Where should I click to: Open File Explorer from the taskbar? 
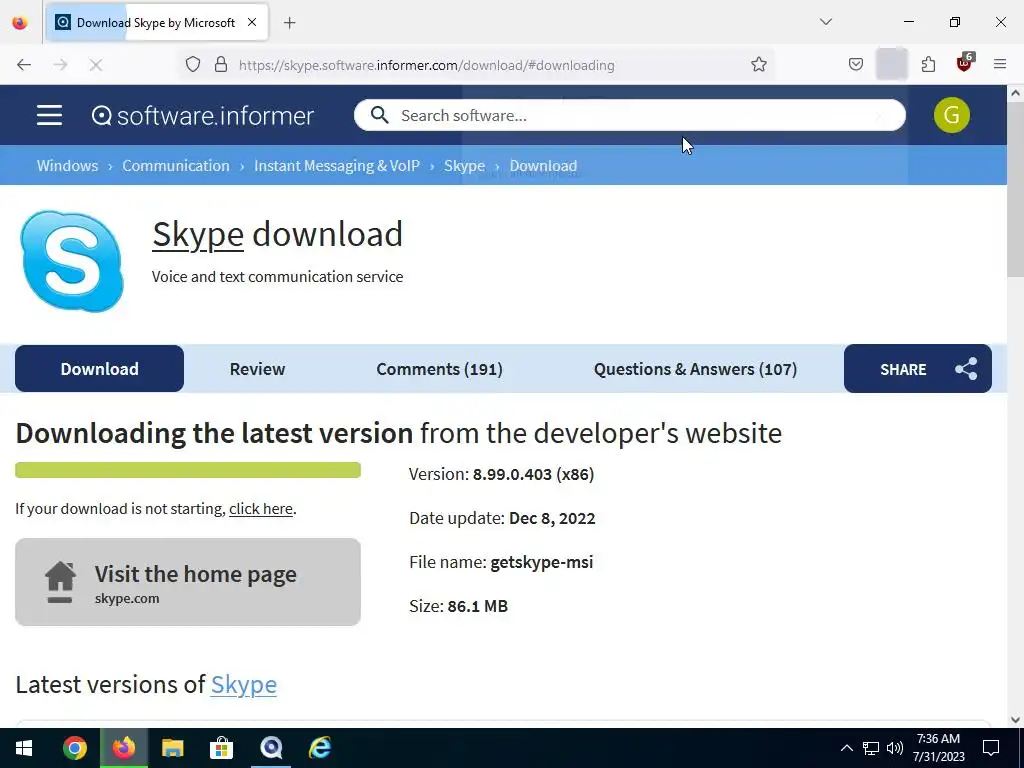pos(172,748)
